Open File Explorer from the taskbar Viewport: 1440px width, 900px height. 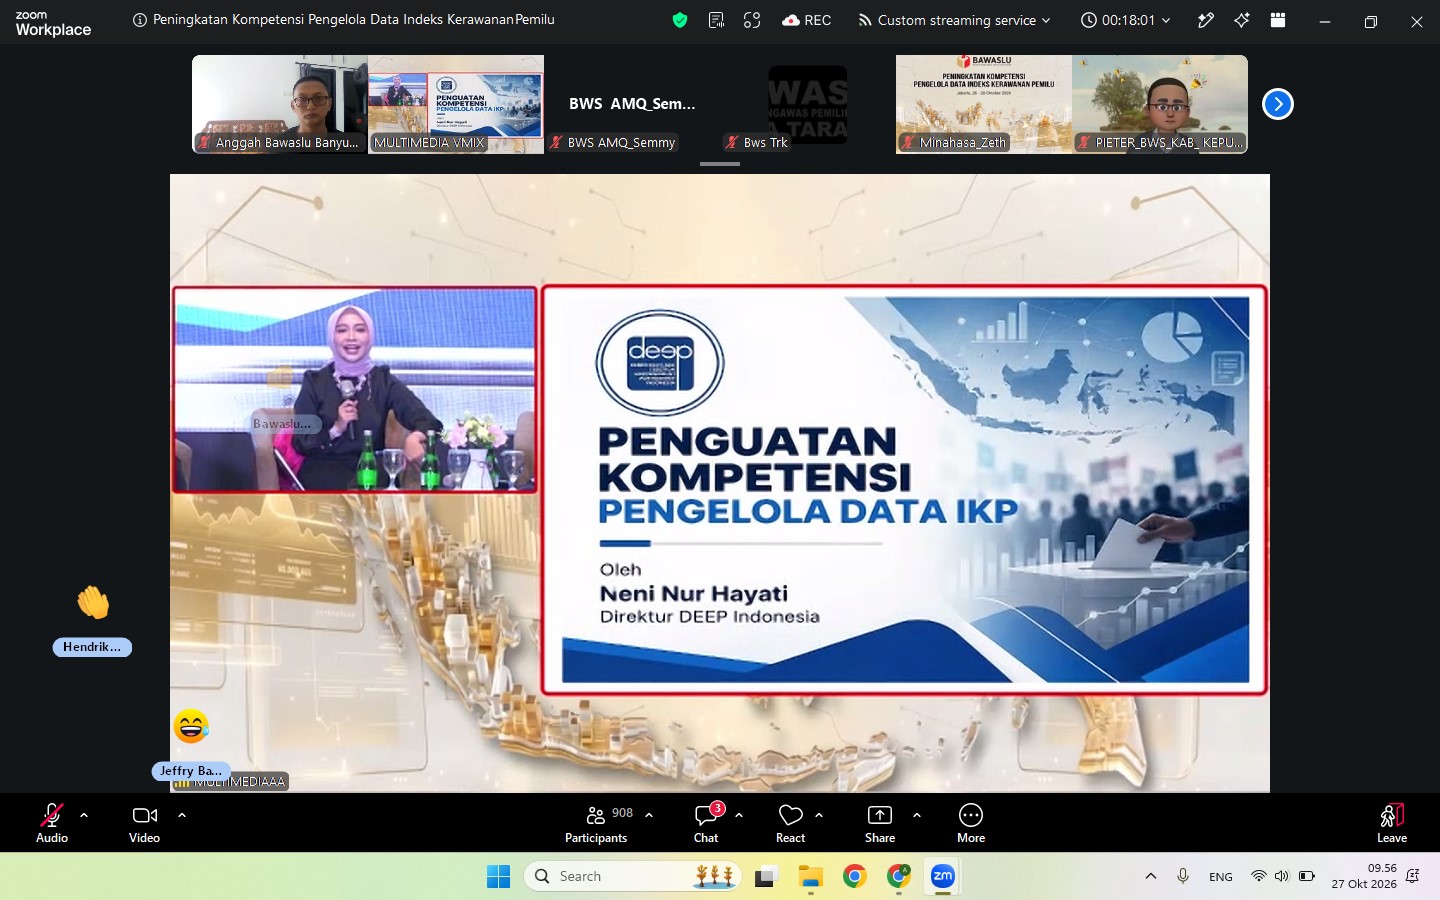pos(811,877)
